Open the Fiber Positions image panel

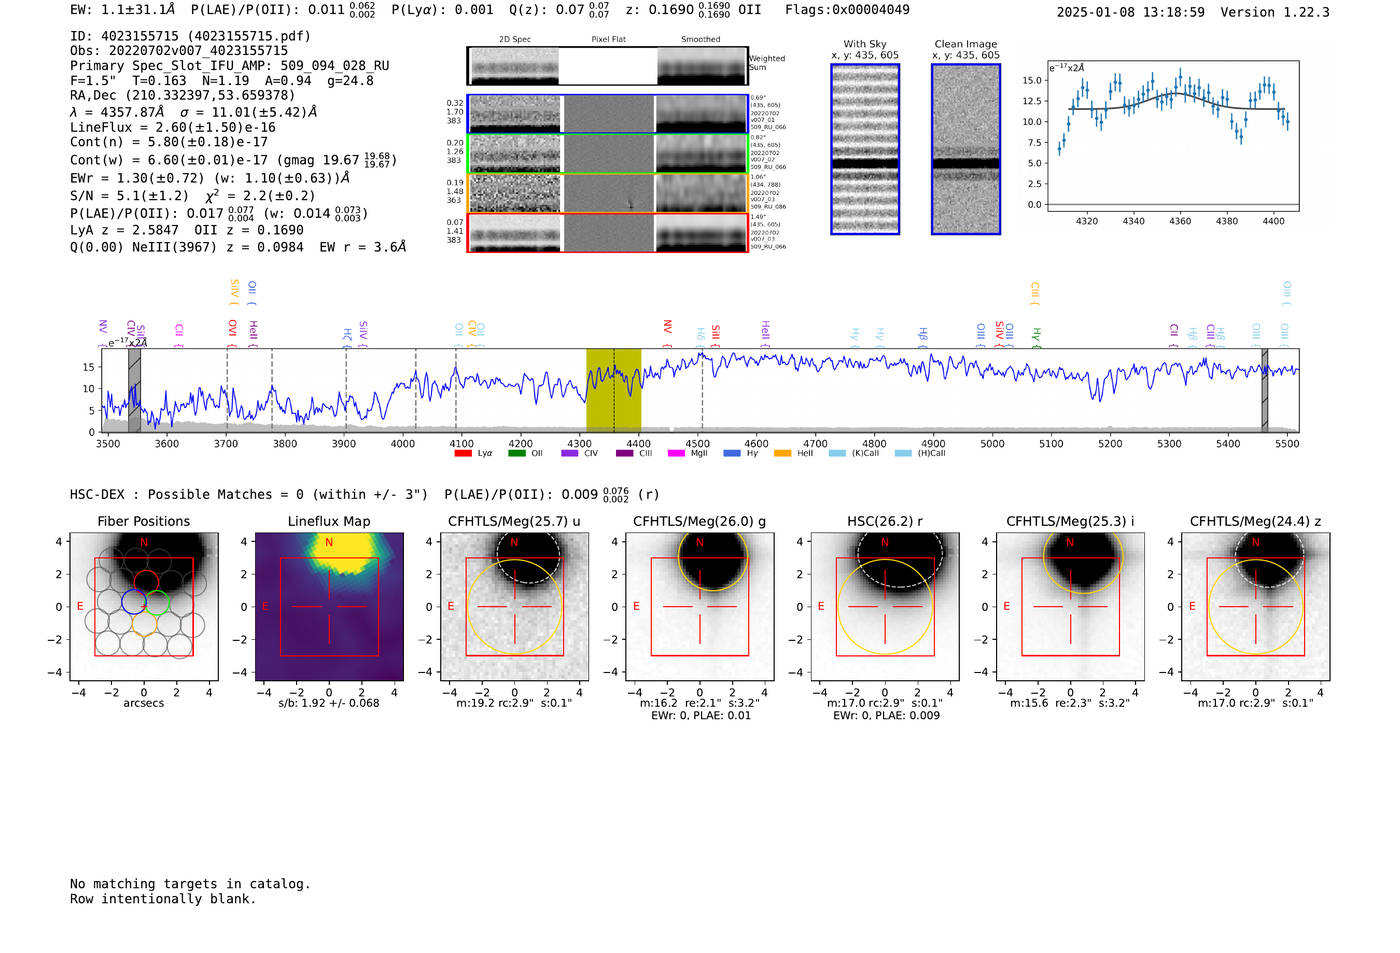[144, 606]
